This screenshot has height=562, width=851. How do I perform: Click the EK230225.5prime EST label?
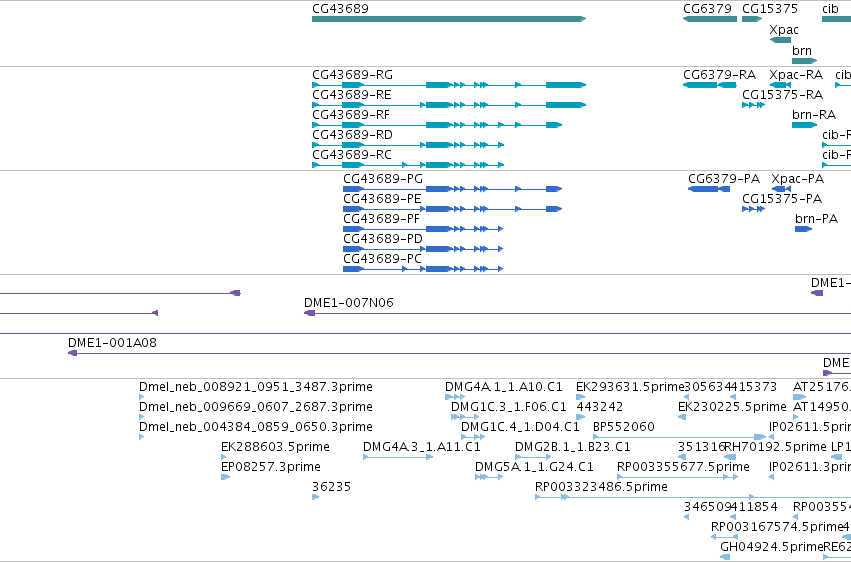pyautogui.click(x=732, y=407)
